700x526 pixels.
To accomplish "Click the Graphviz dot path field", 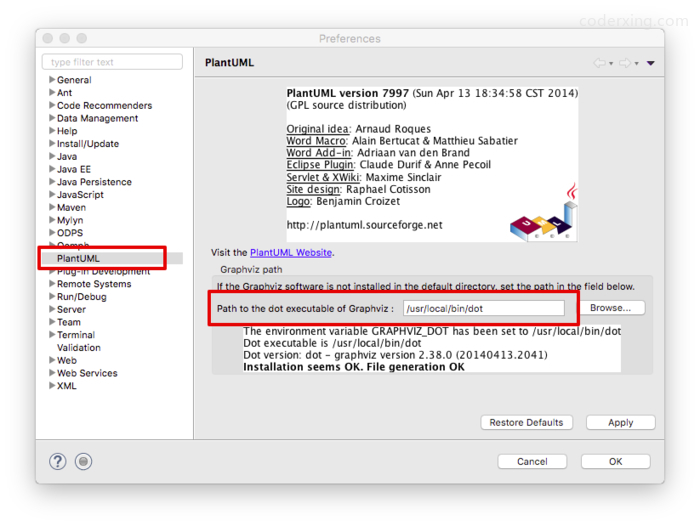I will click(x=483, y=308).
